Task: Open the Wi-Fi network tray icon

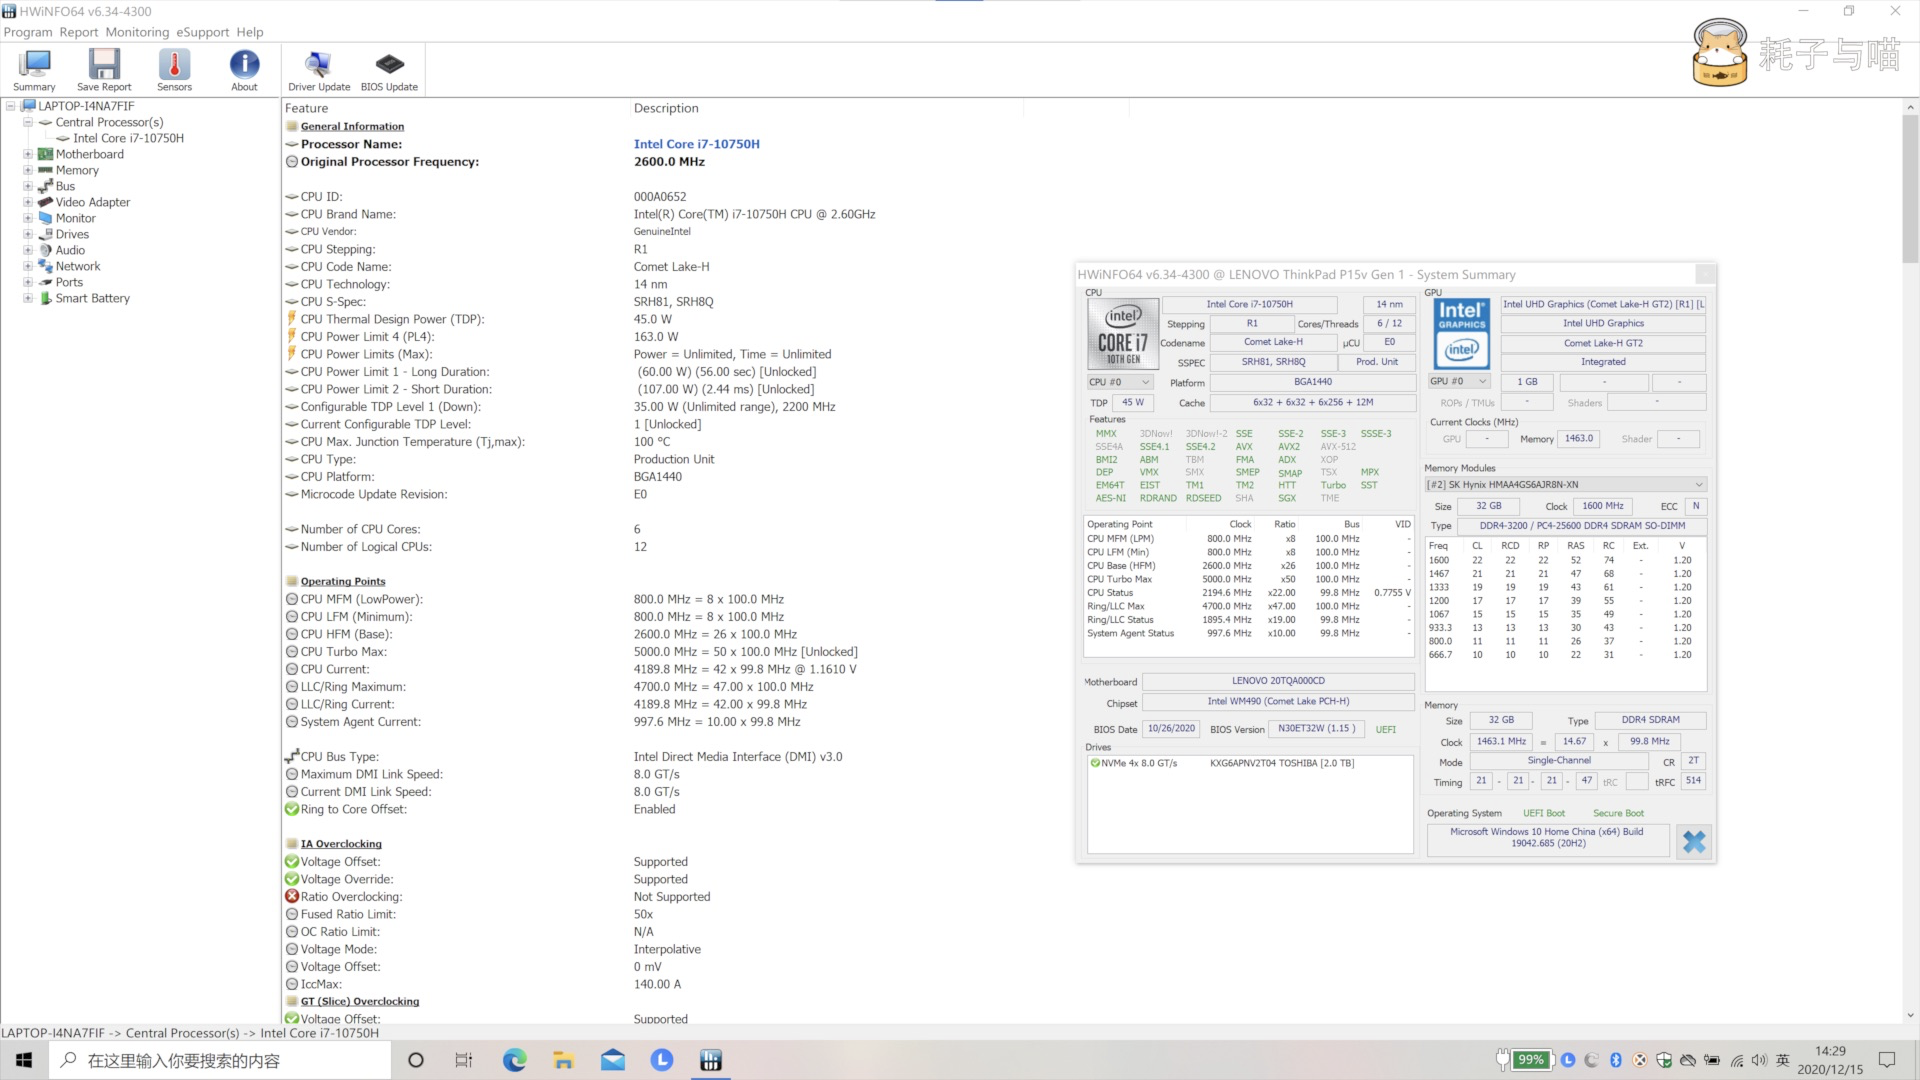Action: (x=1737, y=1060)
